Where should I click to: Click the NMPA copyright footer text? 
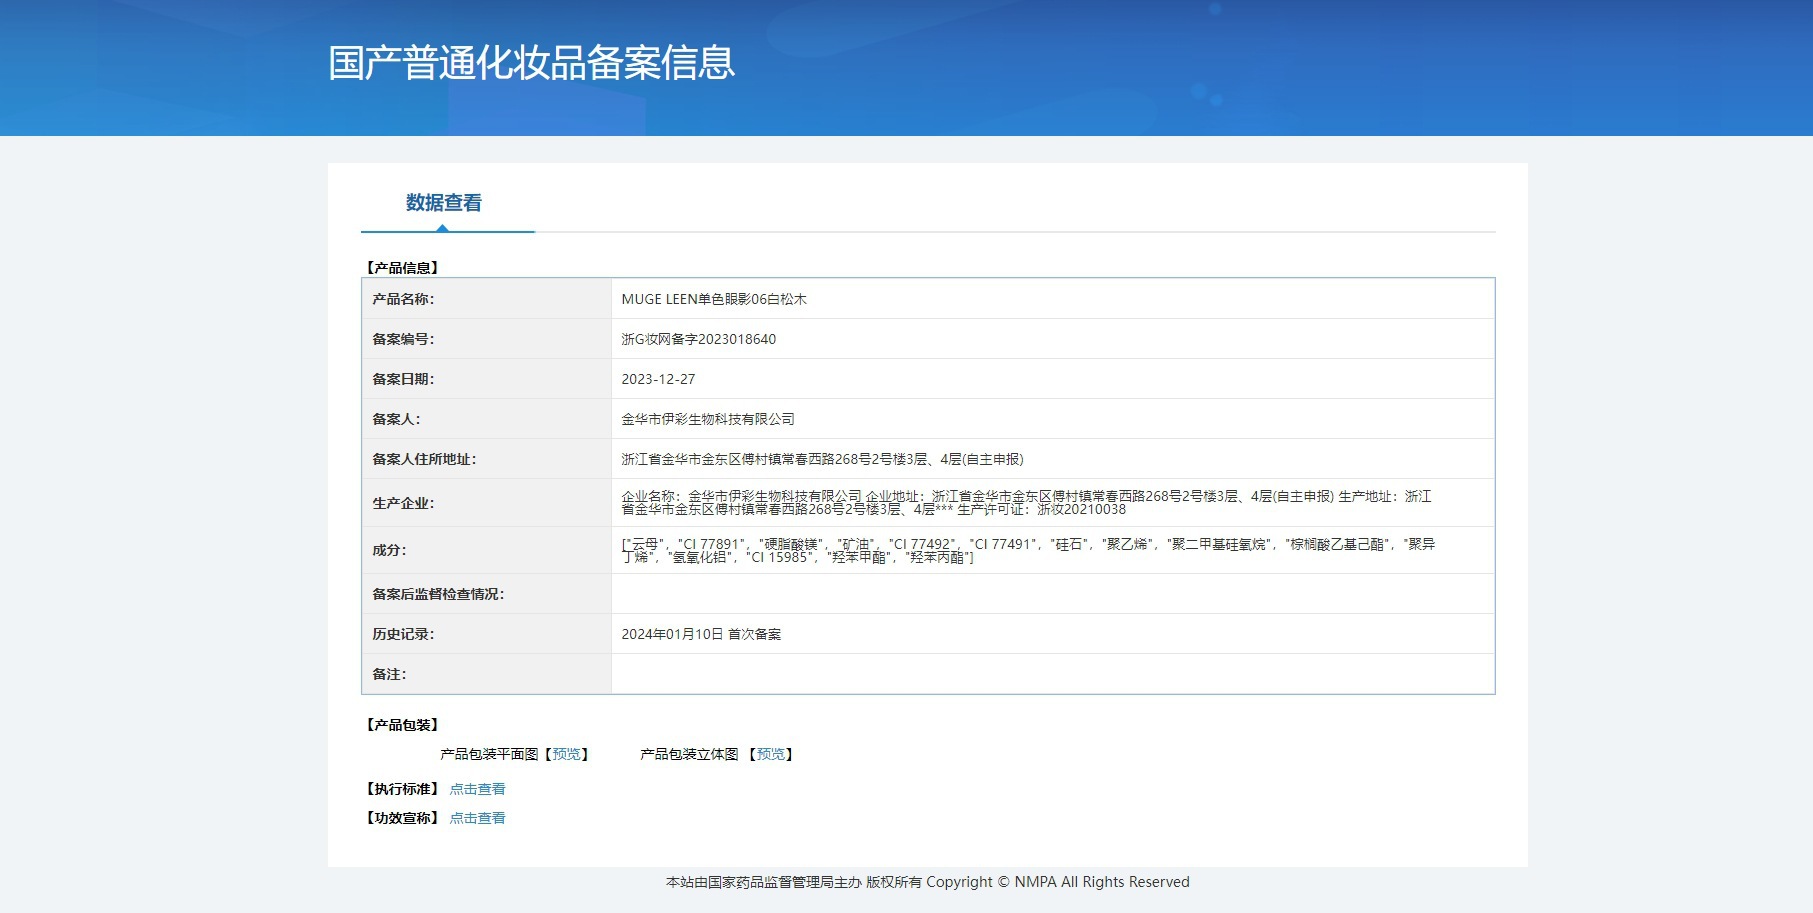(x=928, y=882)
